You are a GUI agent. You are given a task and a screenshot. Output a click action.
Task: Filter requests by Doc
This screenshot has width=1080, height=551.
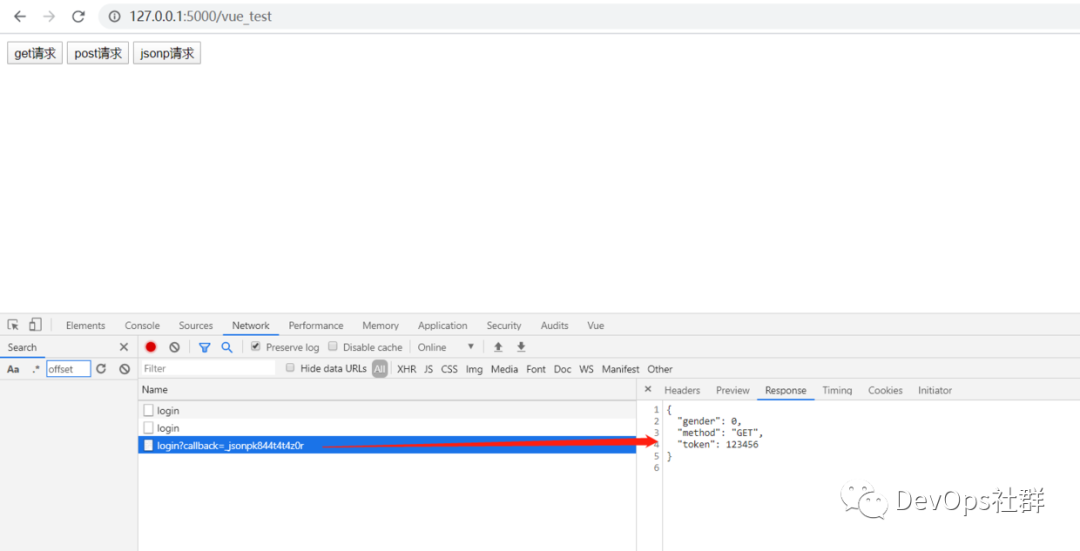coord(562,369)
